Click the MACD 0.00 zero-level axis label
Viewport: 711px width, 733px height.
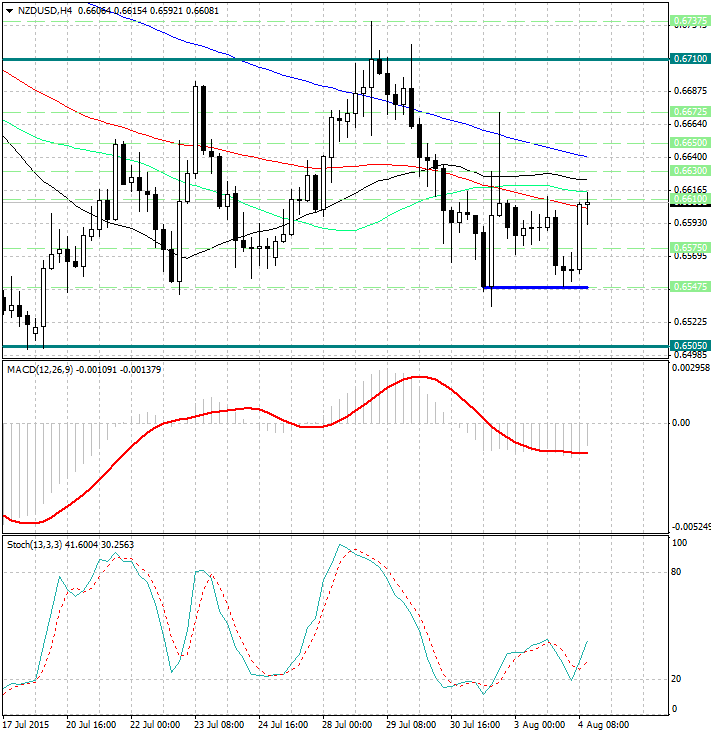coord(681,423)
